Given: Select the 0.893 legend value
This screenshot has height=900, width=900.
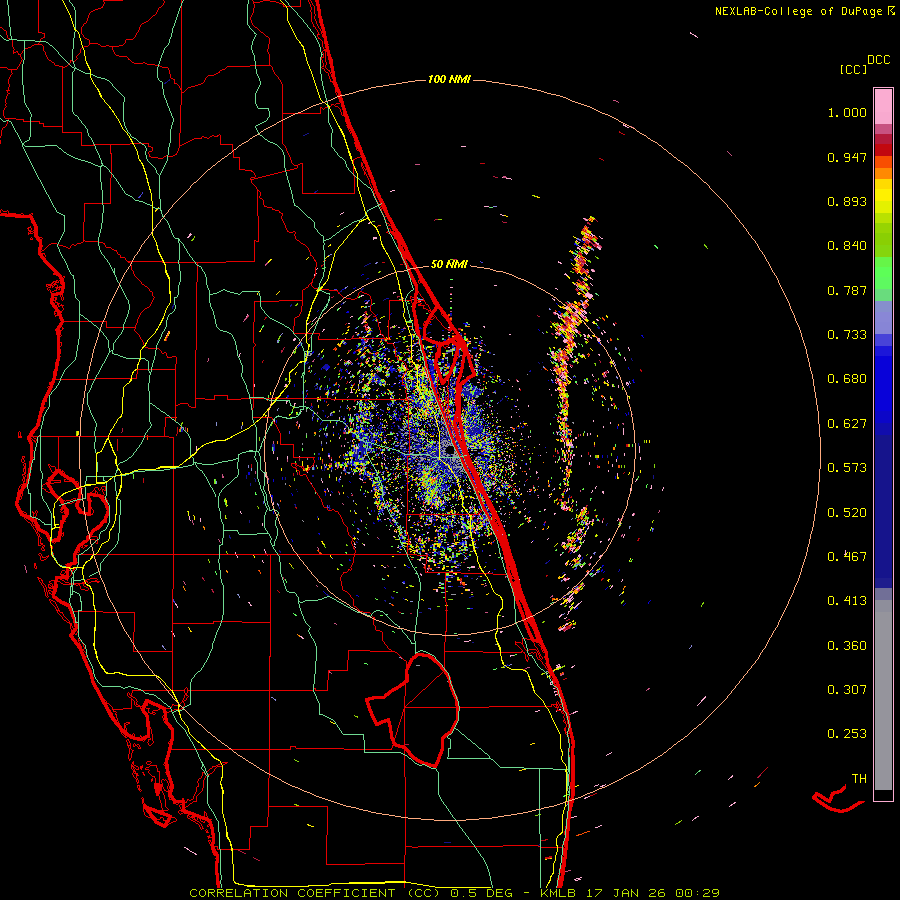Looking at the screenshot, I should [x=847, y=201].
